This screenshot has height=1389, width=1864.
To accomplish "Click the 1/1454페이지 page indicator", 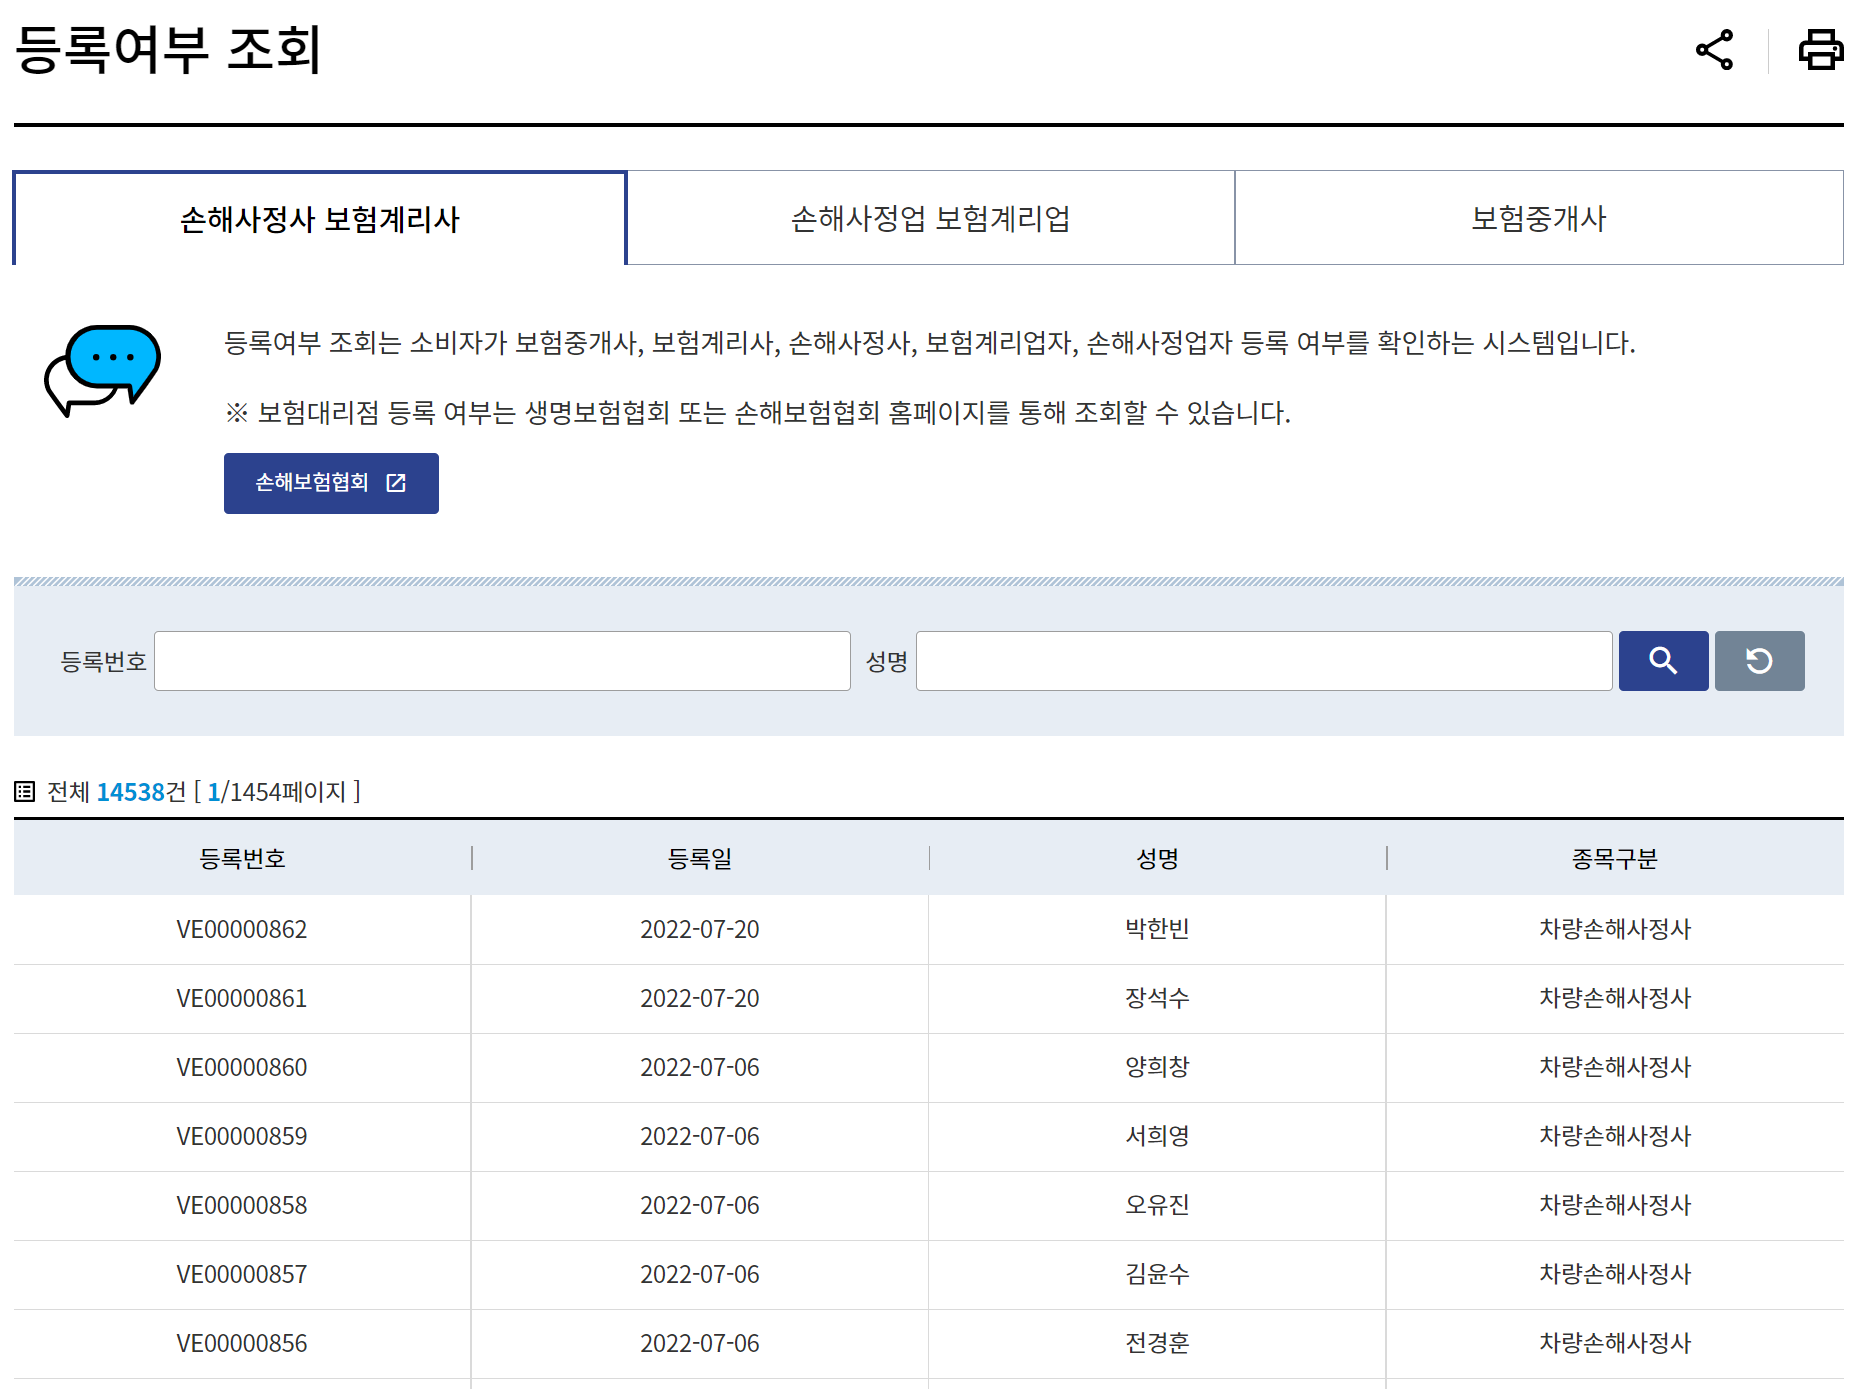I will (x=277, y=792).
